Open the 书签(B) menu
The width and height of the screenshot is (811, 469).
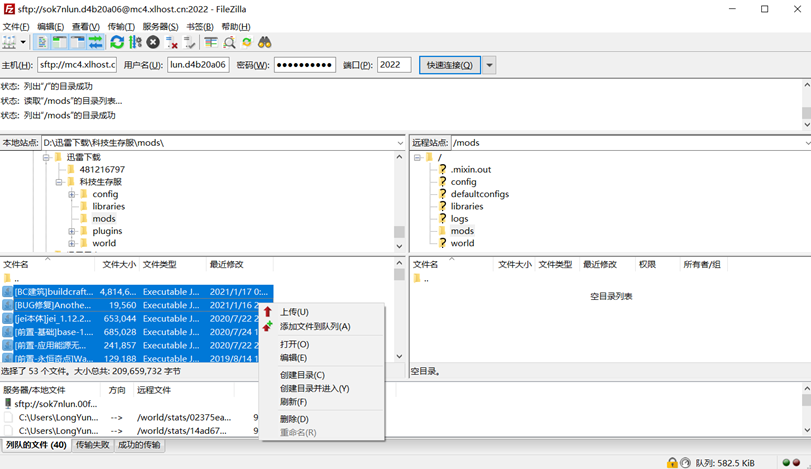[x=200, y=26]
